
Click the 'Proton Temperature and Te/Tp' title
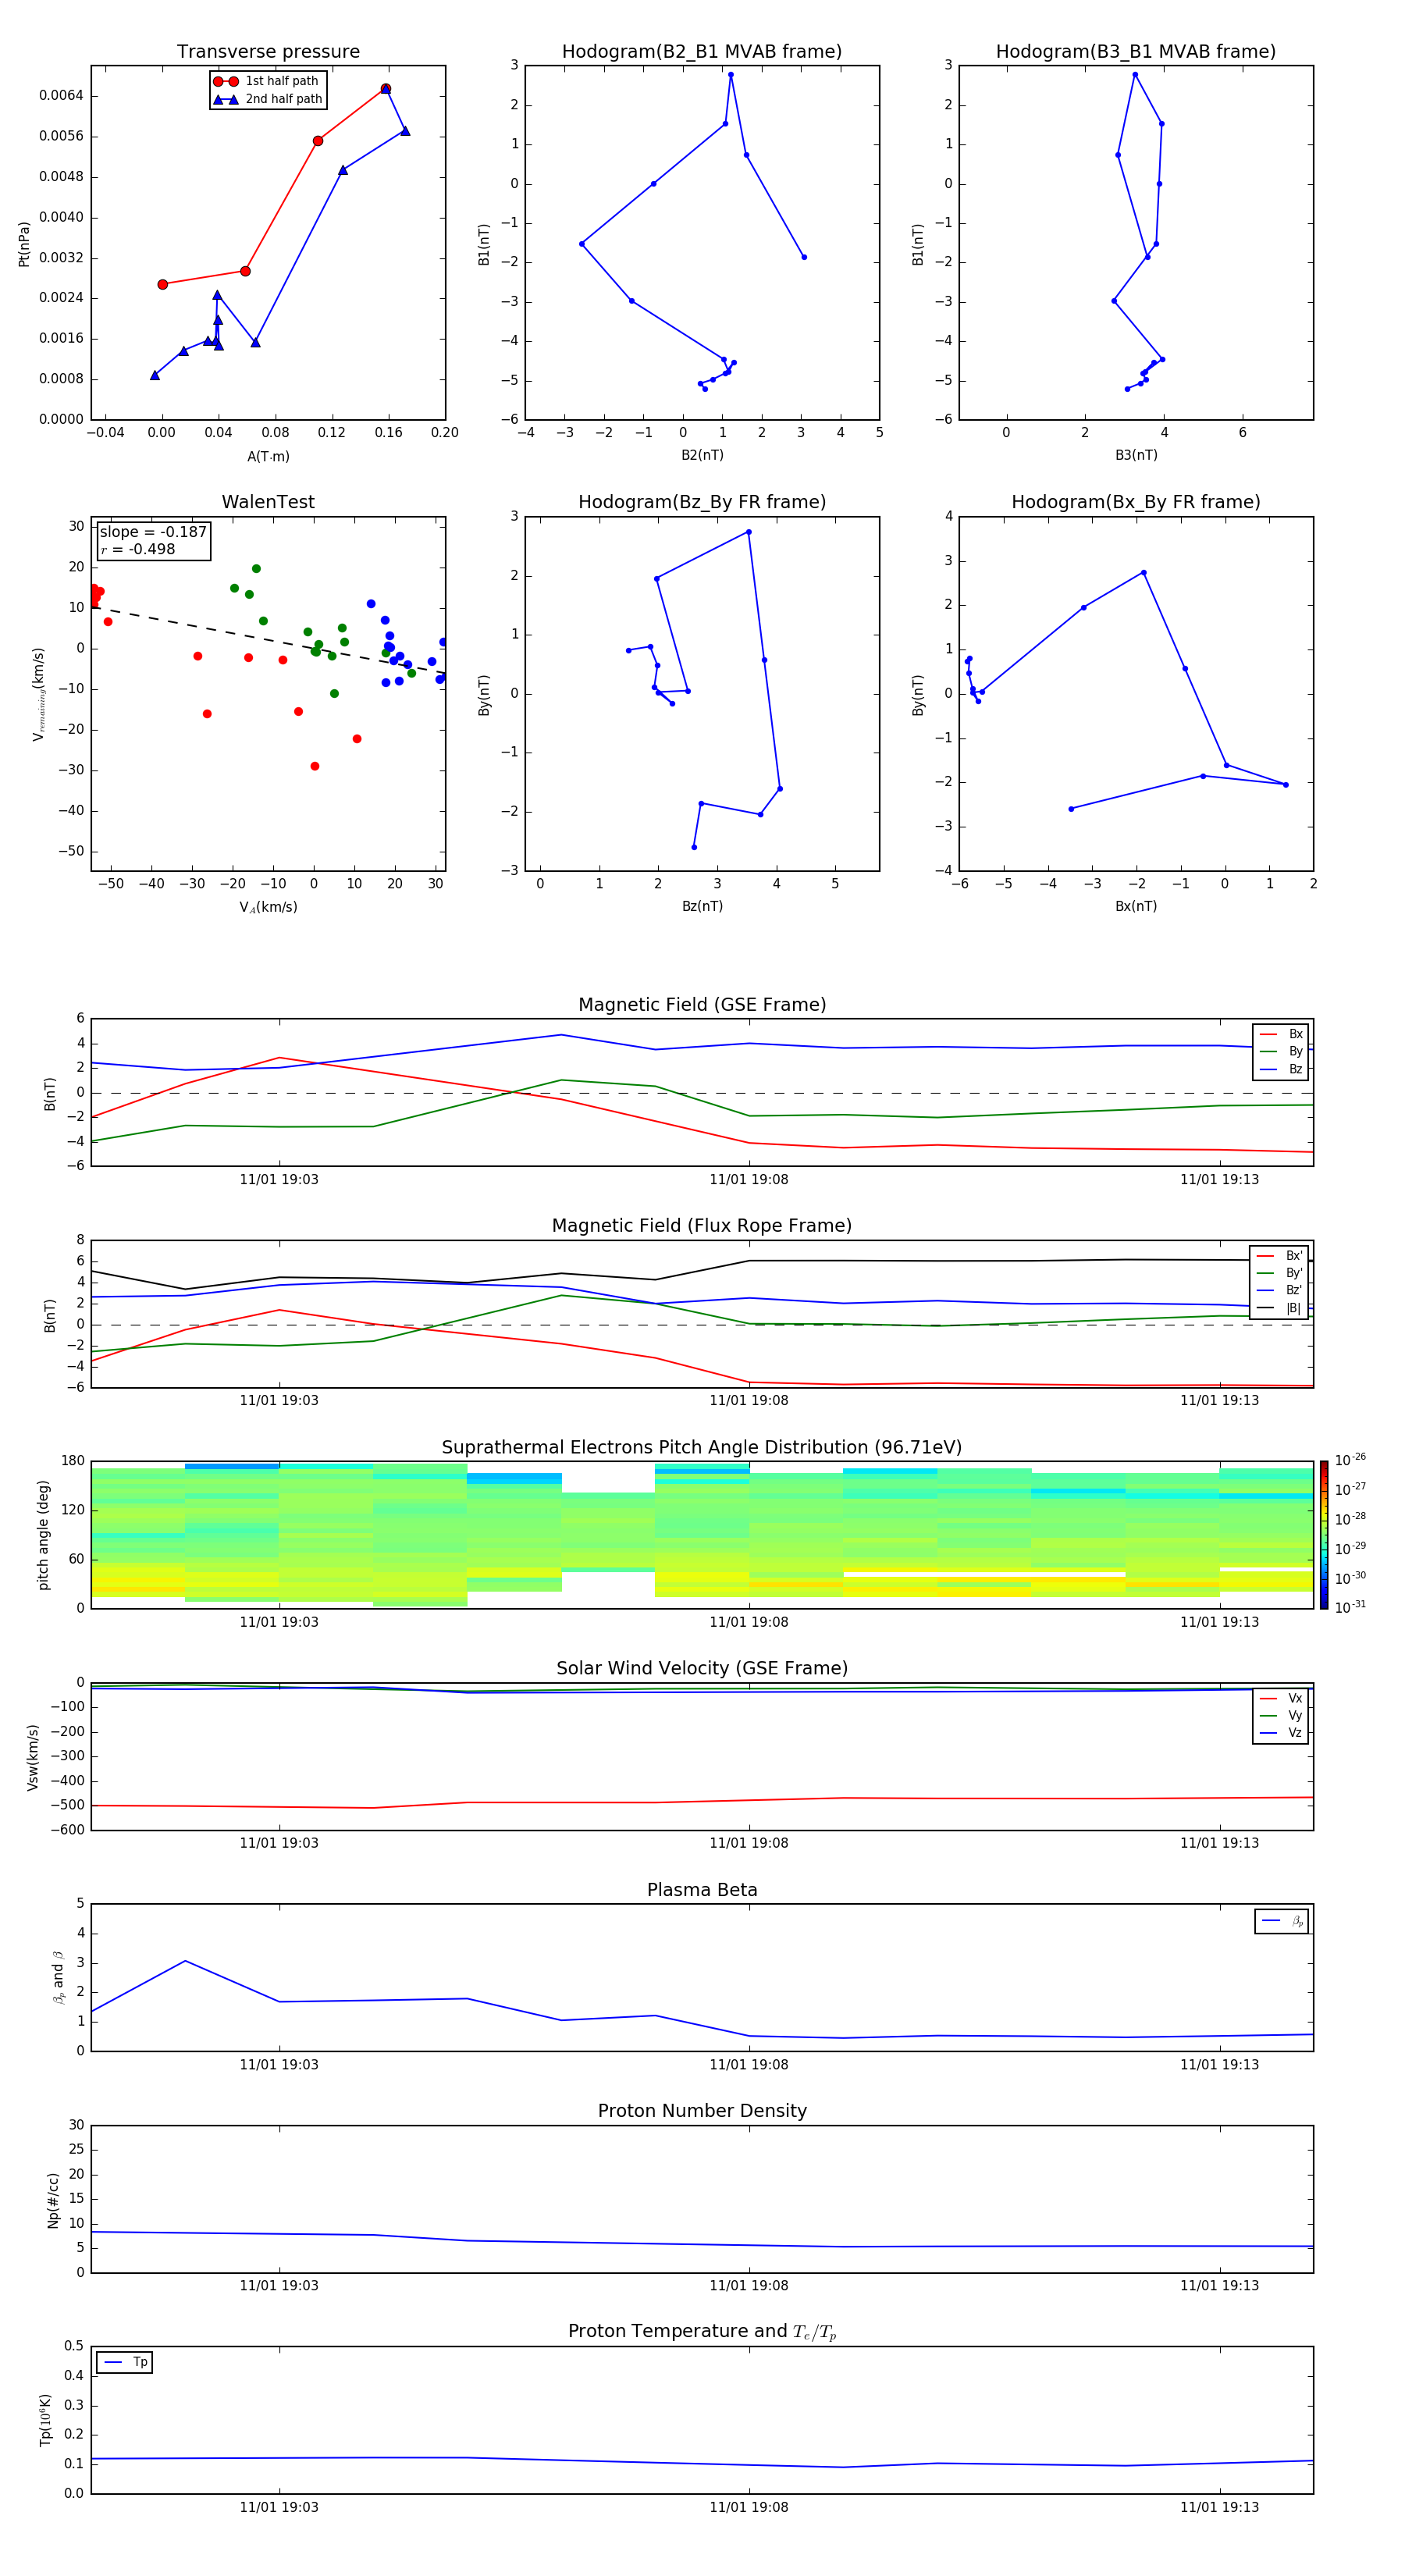click(702, 2331)
